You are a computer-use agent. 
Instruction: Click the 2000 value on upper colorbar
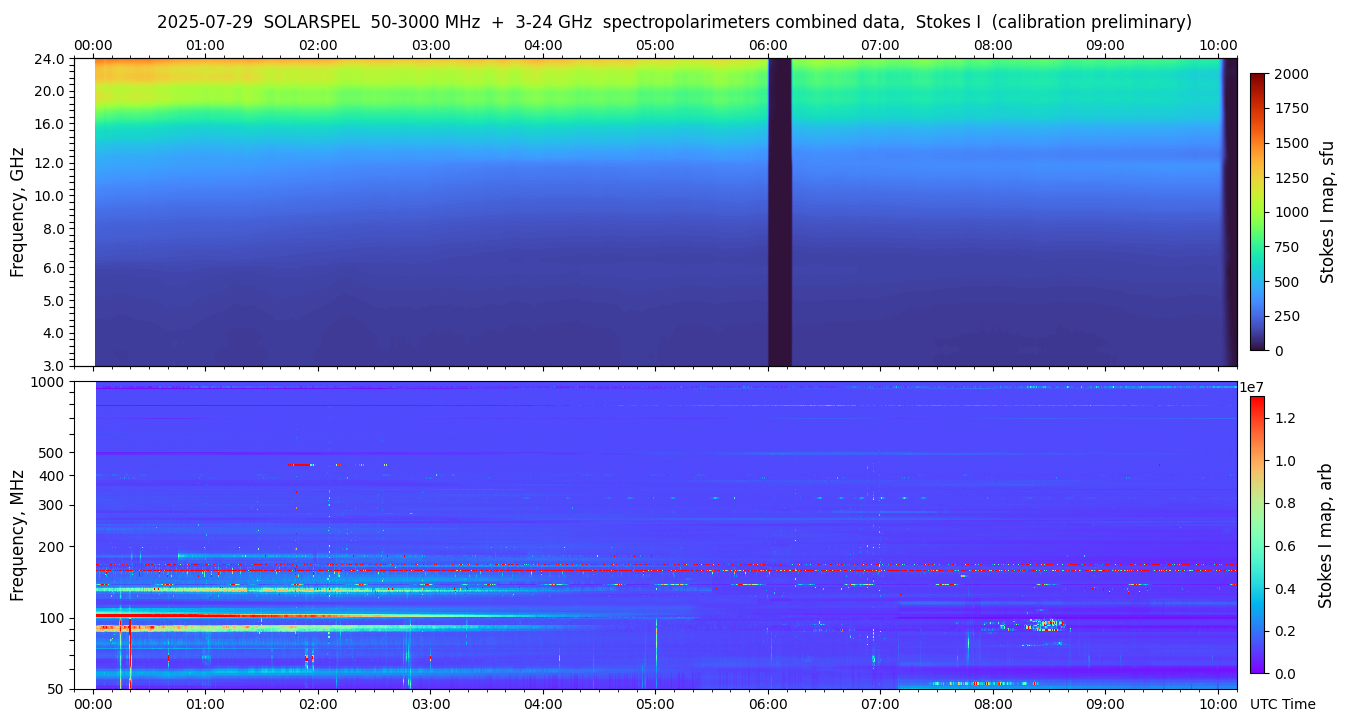pyautogui.click(x=1290, y=74)
